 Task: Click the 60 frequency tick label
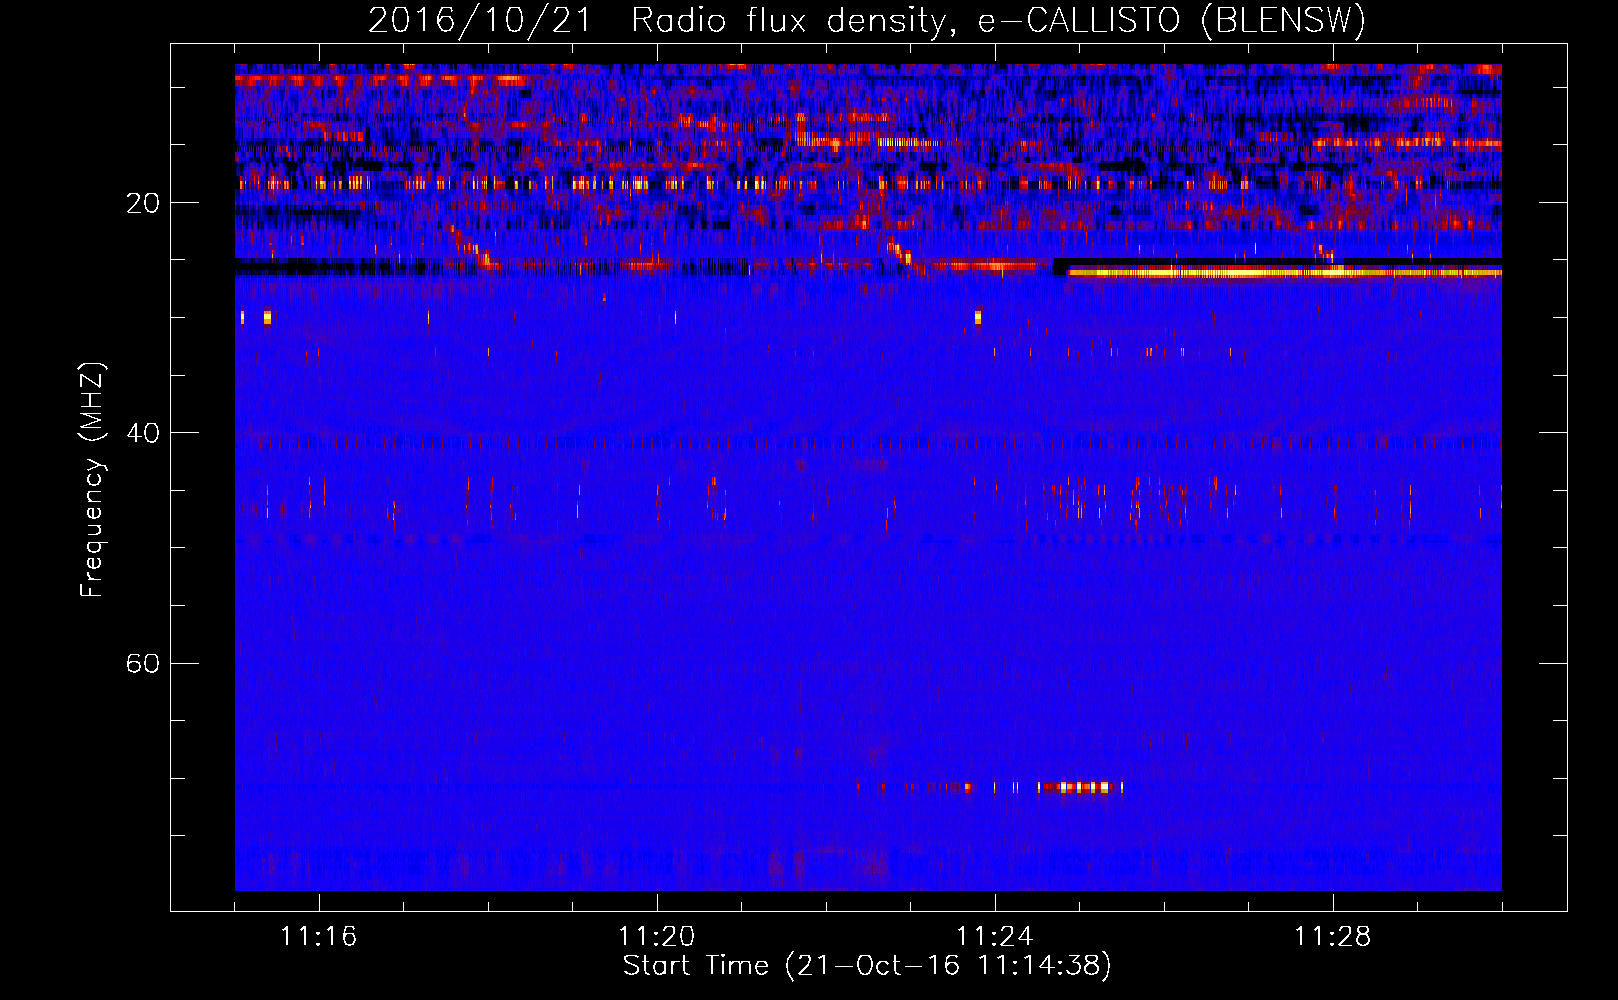pyautogui.click(x=143, y=663)
